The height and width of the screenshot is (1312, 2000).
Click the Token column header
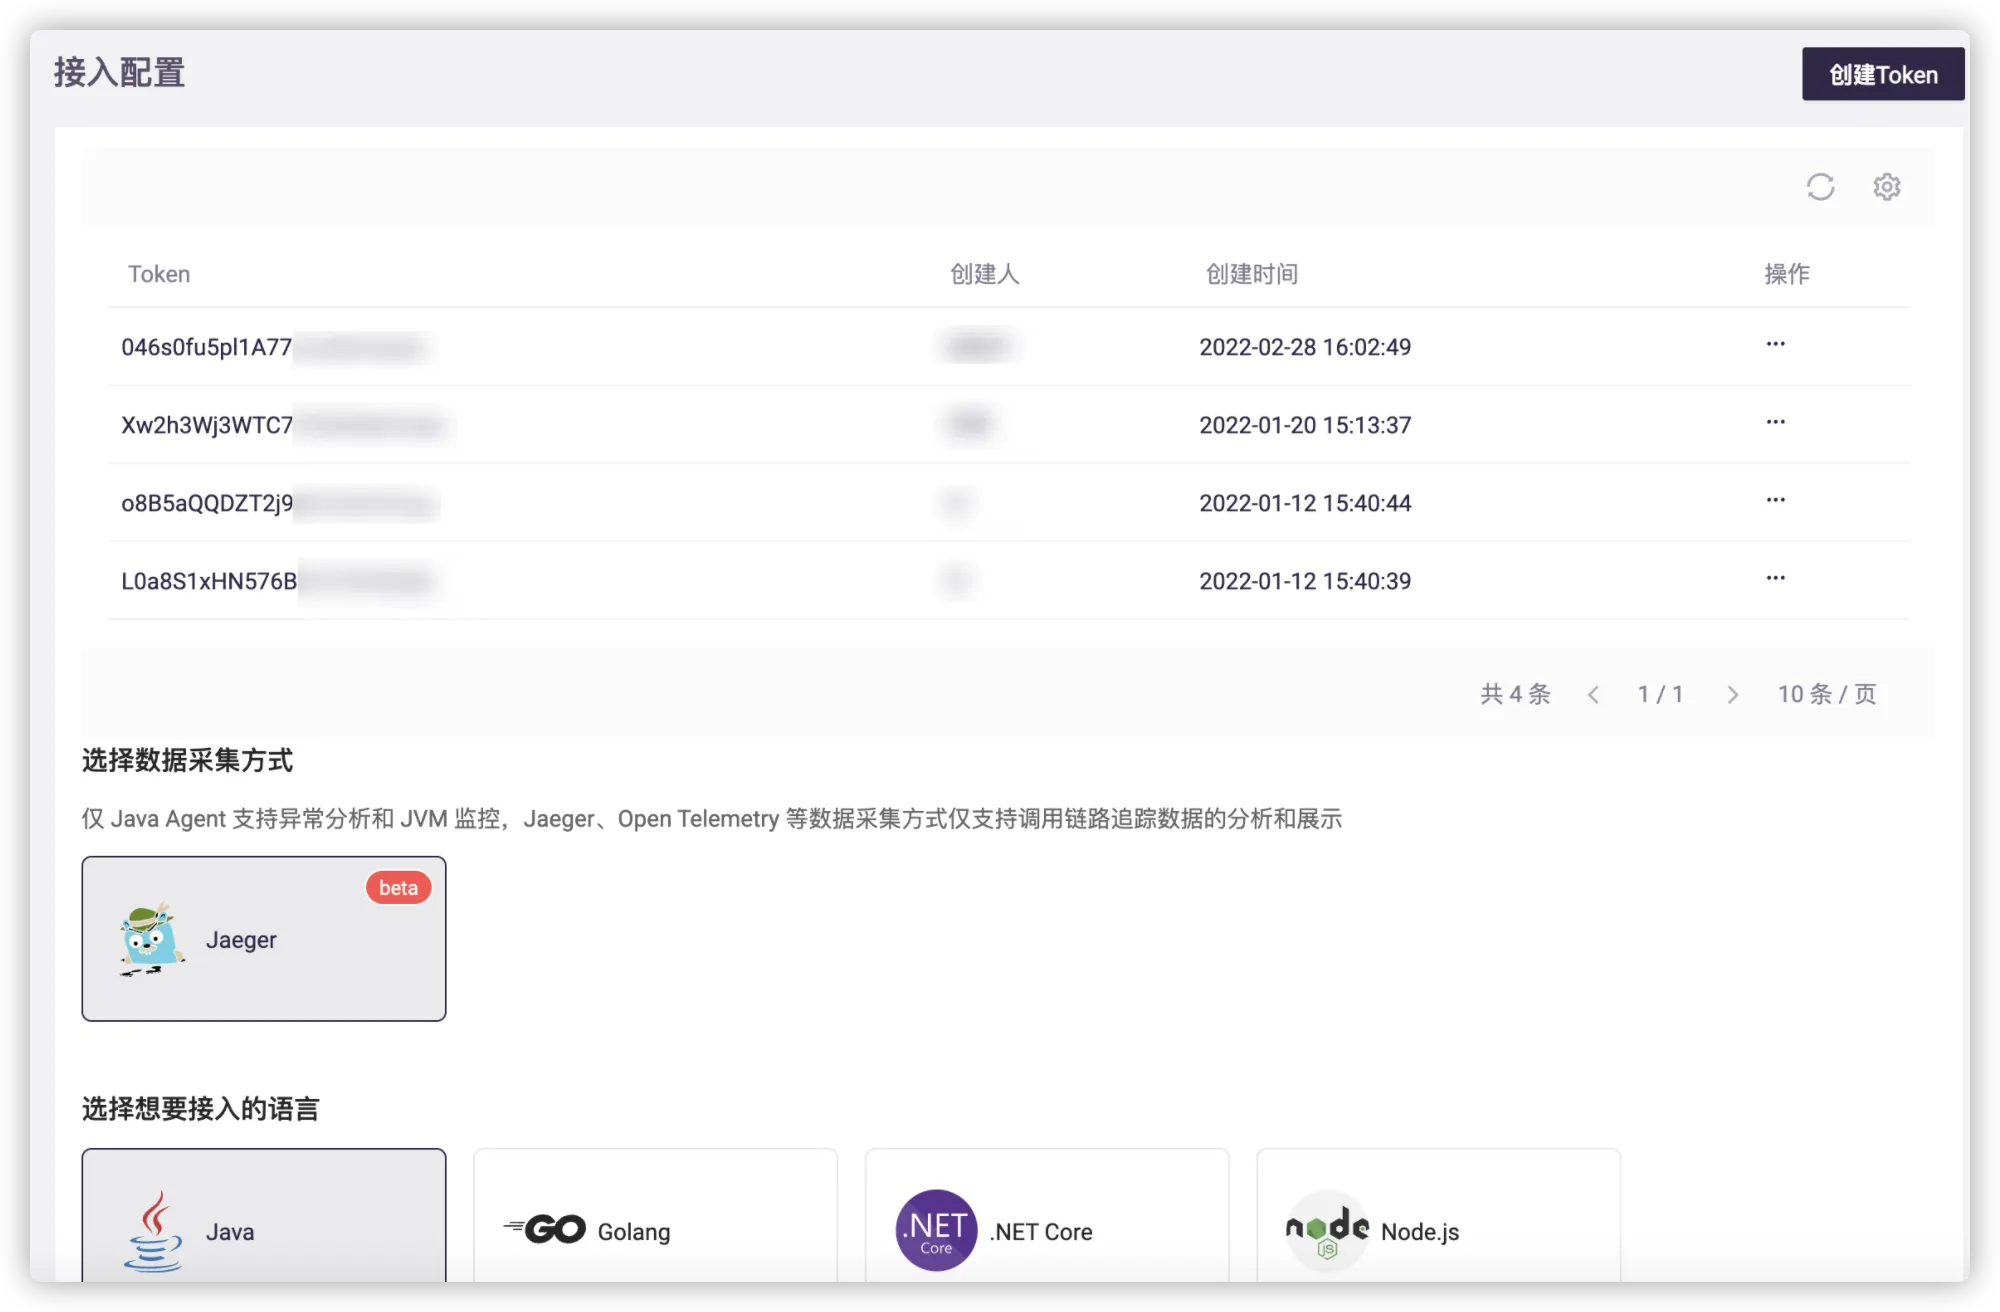159,274
